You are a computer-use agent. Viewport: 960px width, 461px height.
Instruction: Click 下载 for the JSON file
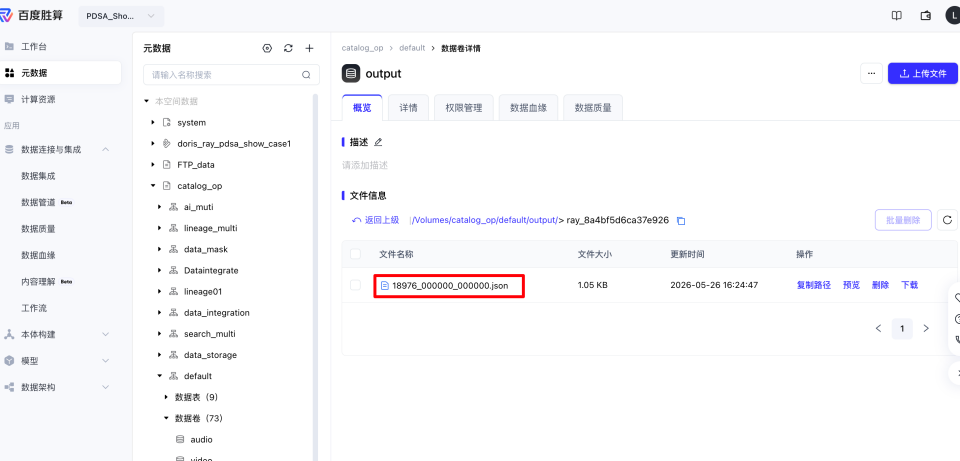point(909,285)
